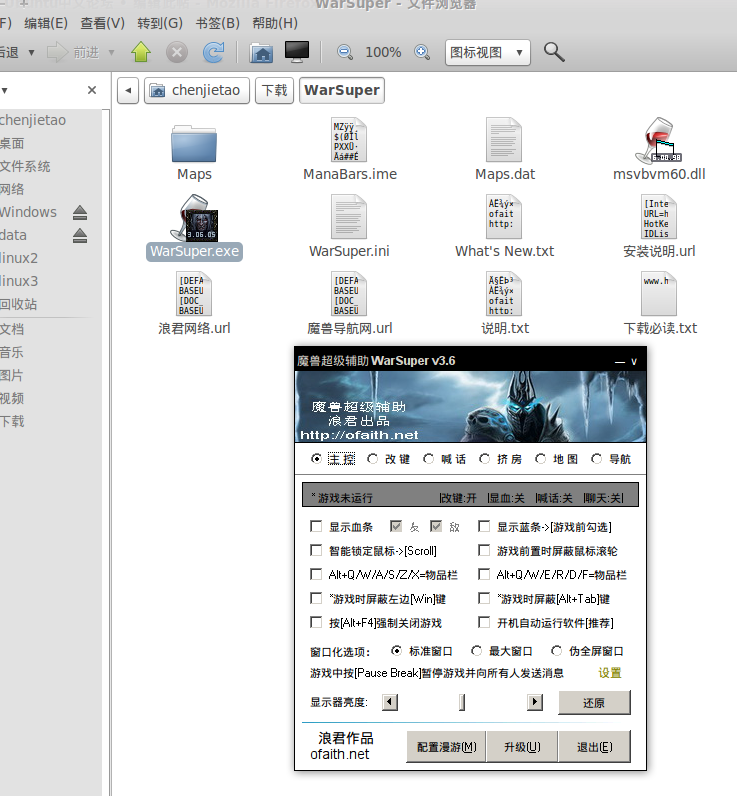Open the home folder icon in the toolbar
This screenshot has height=796, width=737.
click(x=261, y=52)
